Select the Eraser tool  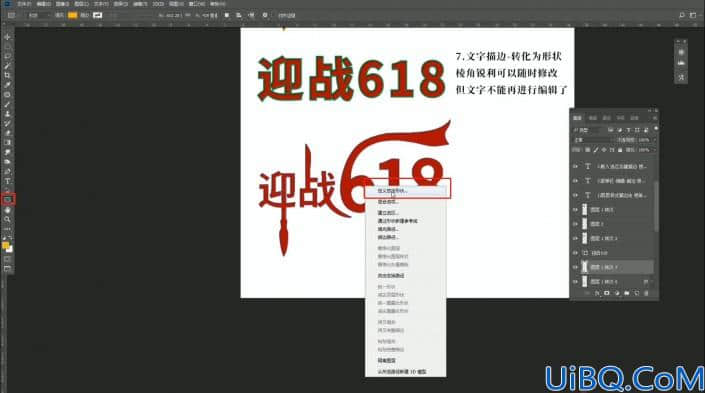[7, 133]
